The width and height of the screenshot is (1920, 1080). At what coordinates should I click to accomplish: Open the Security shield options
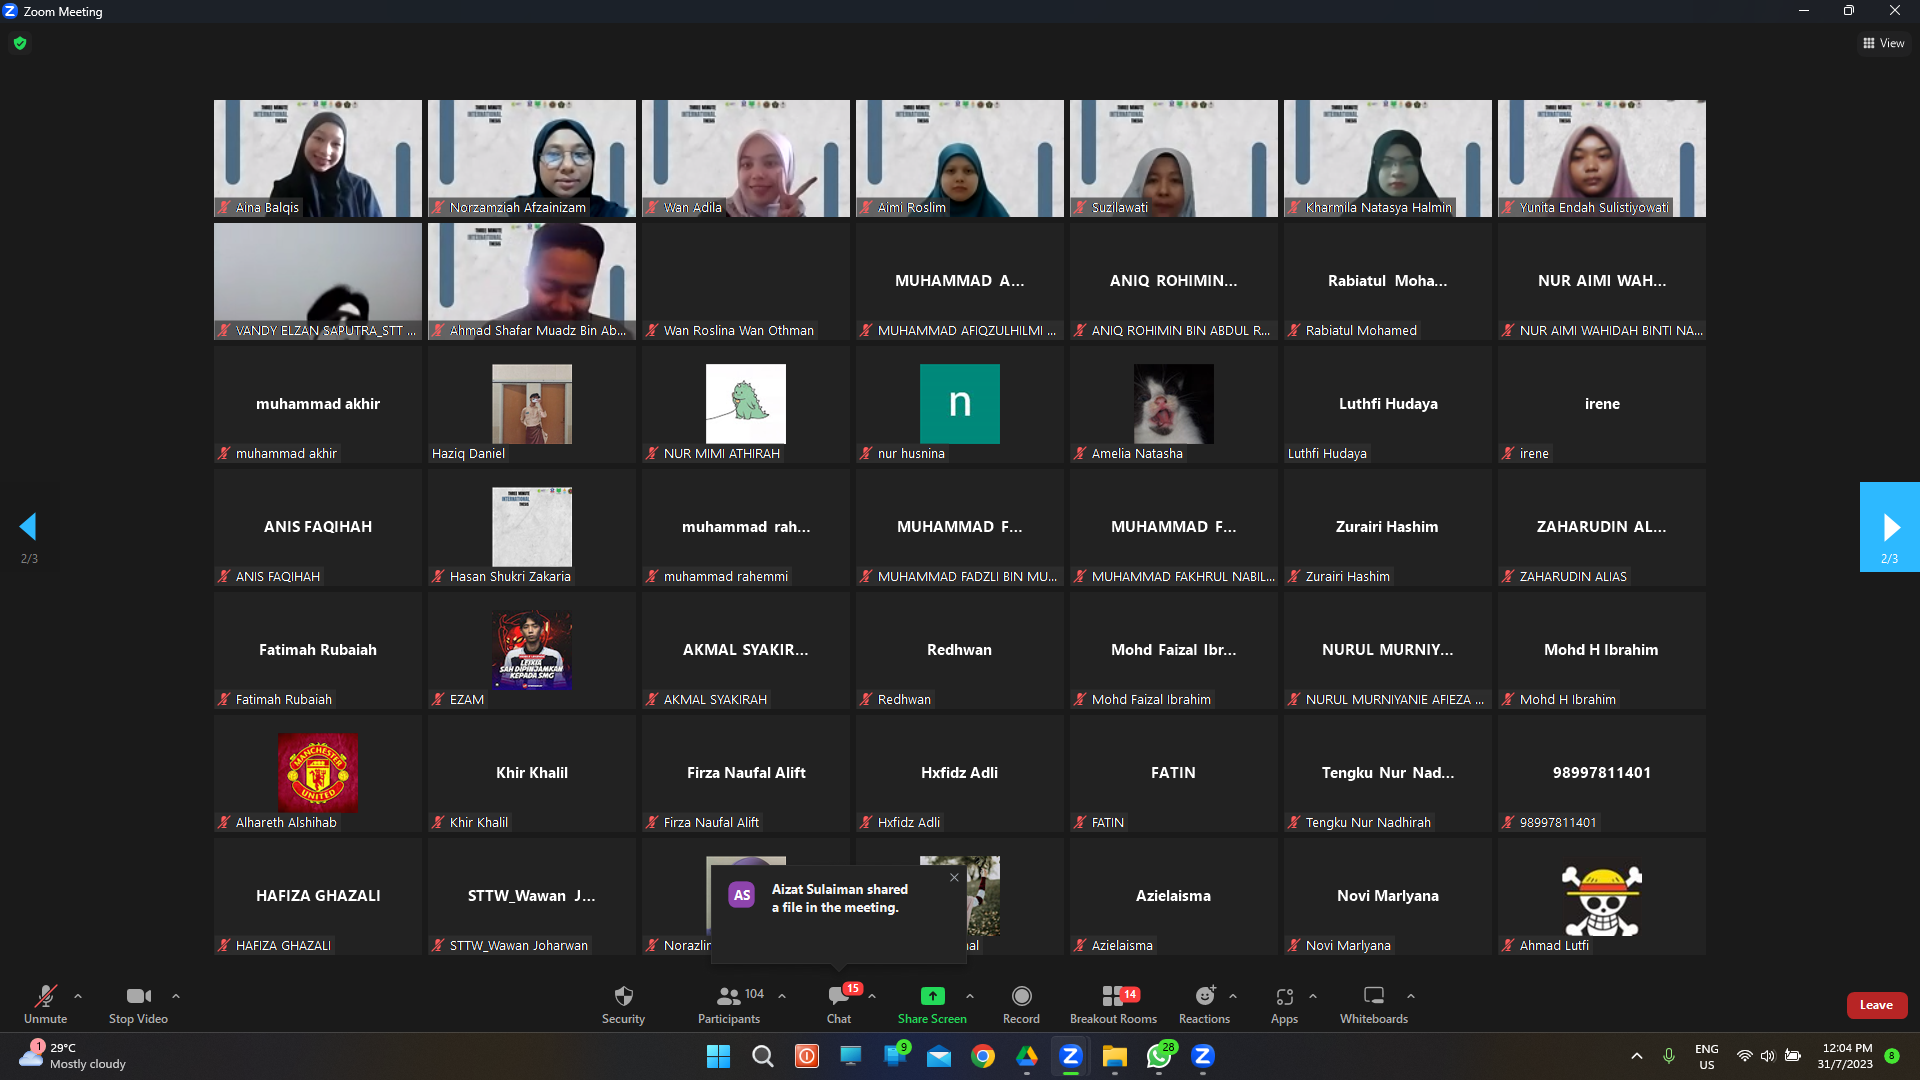click(x=623, y=1003)
